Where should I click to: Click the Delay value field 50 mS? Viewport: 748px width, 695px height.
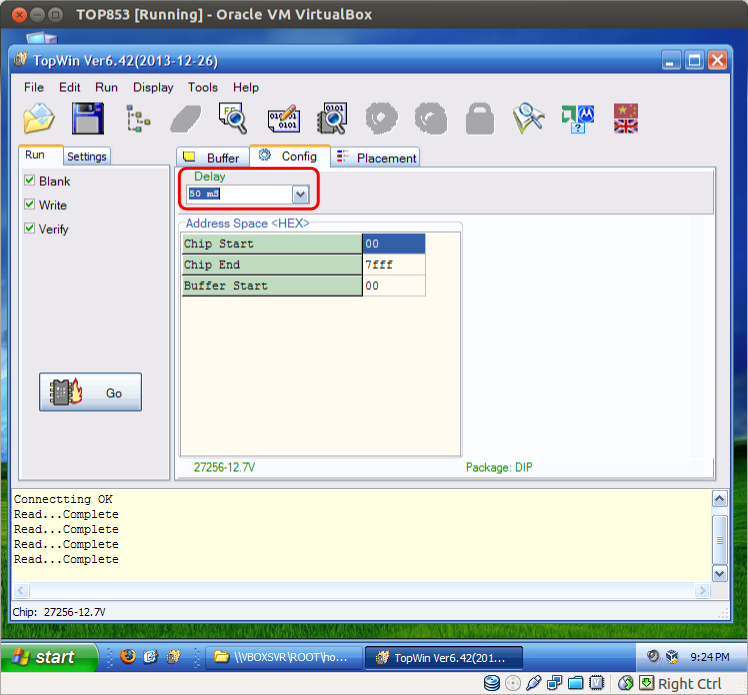[x=239, y=194]
